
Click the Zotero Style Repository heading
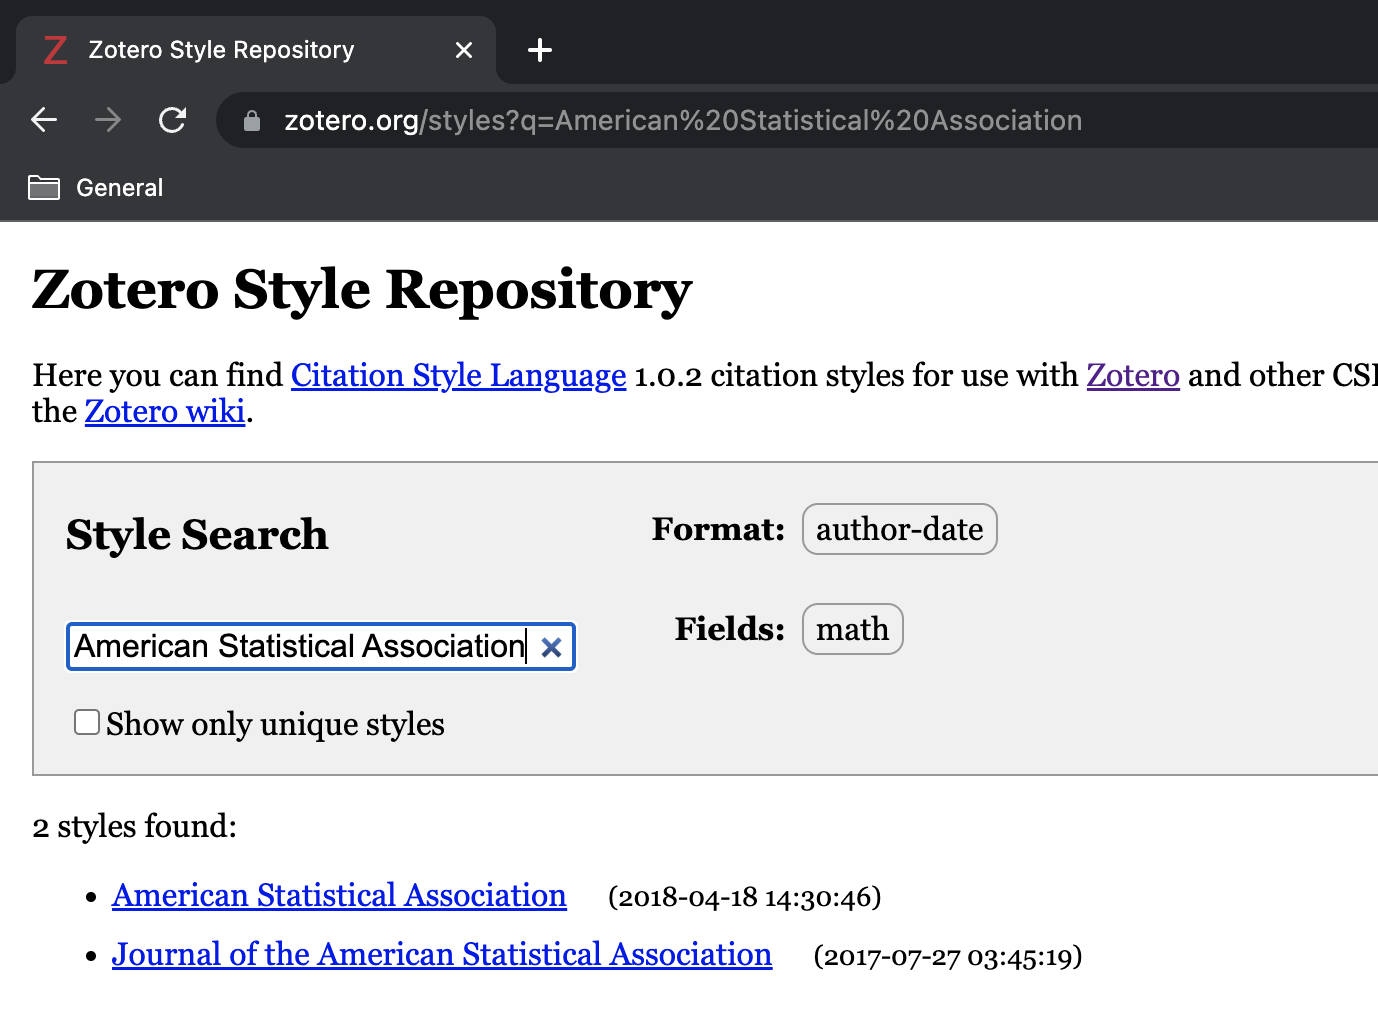tap(362, 290)
